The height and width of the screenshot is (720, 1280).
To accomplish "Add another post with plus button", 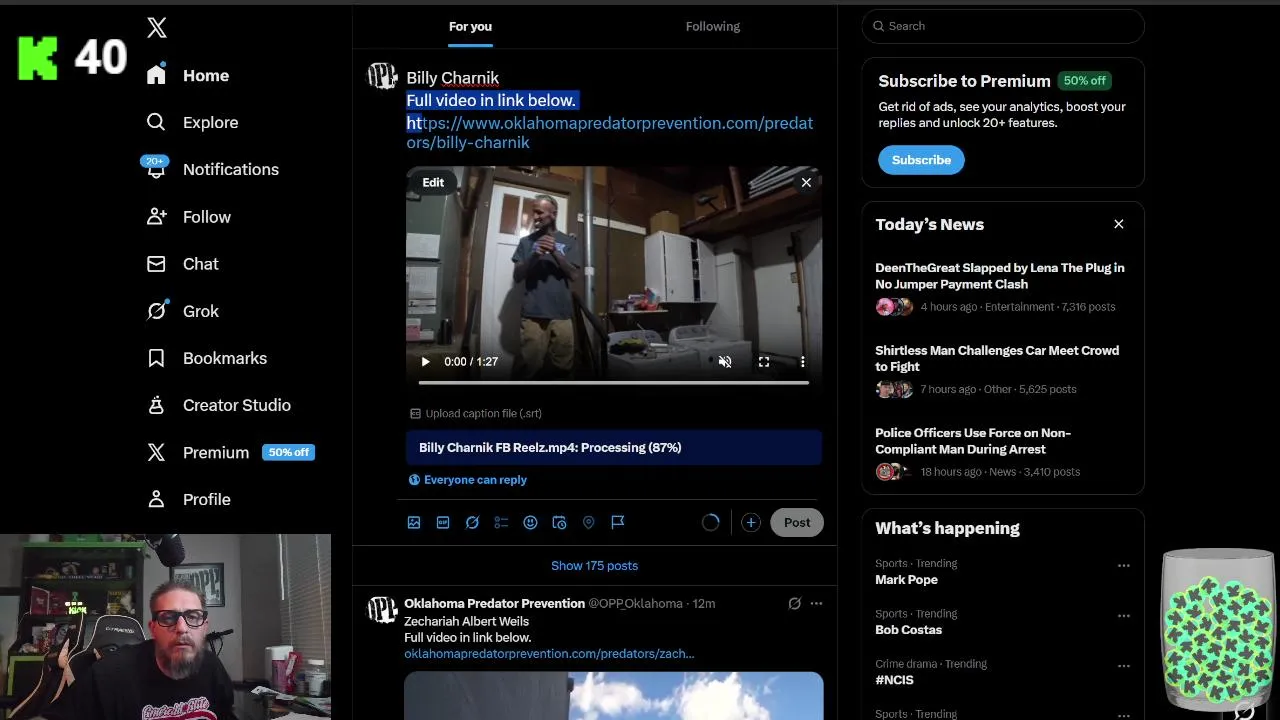I will (x=751, y=522).
